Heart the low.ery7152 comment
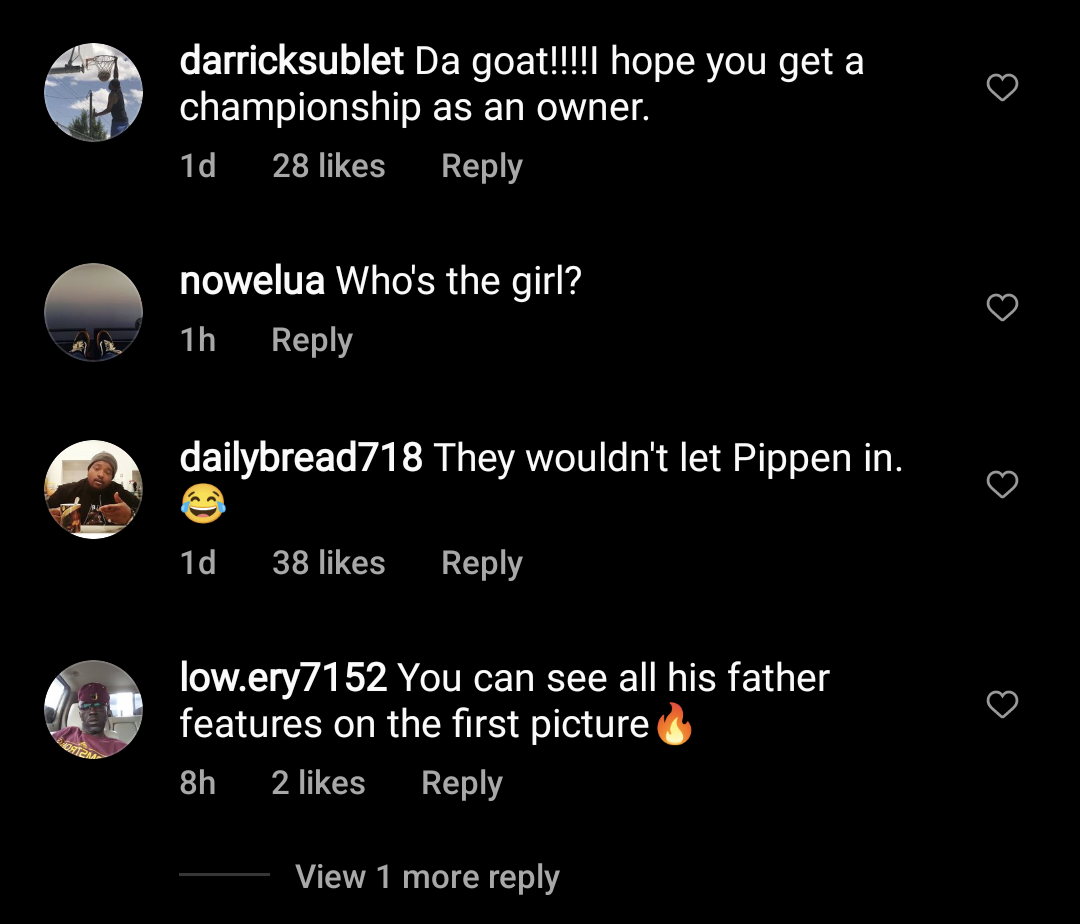The image size is (1080, 924). 1002,705
